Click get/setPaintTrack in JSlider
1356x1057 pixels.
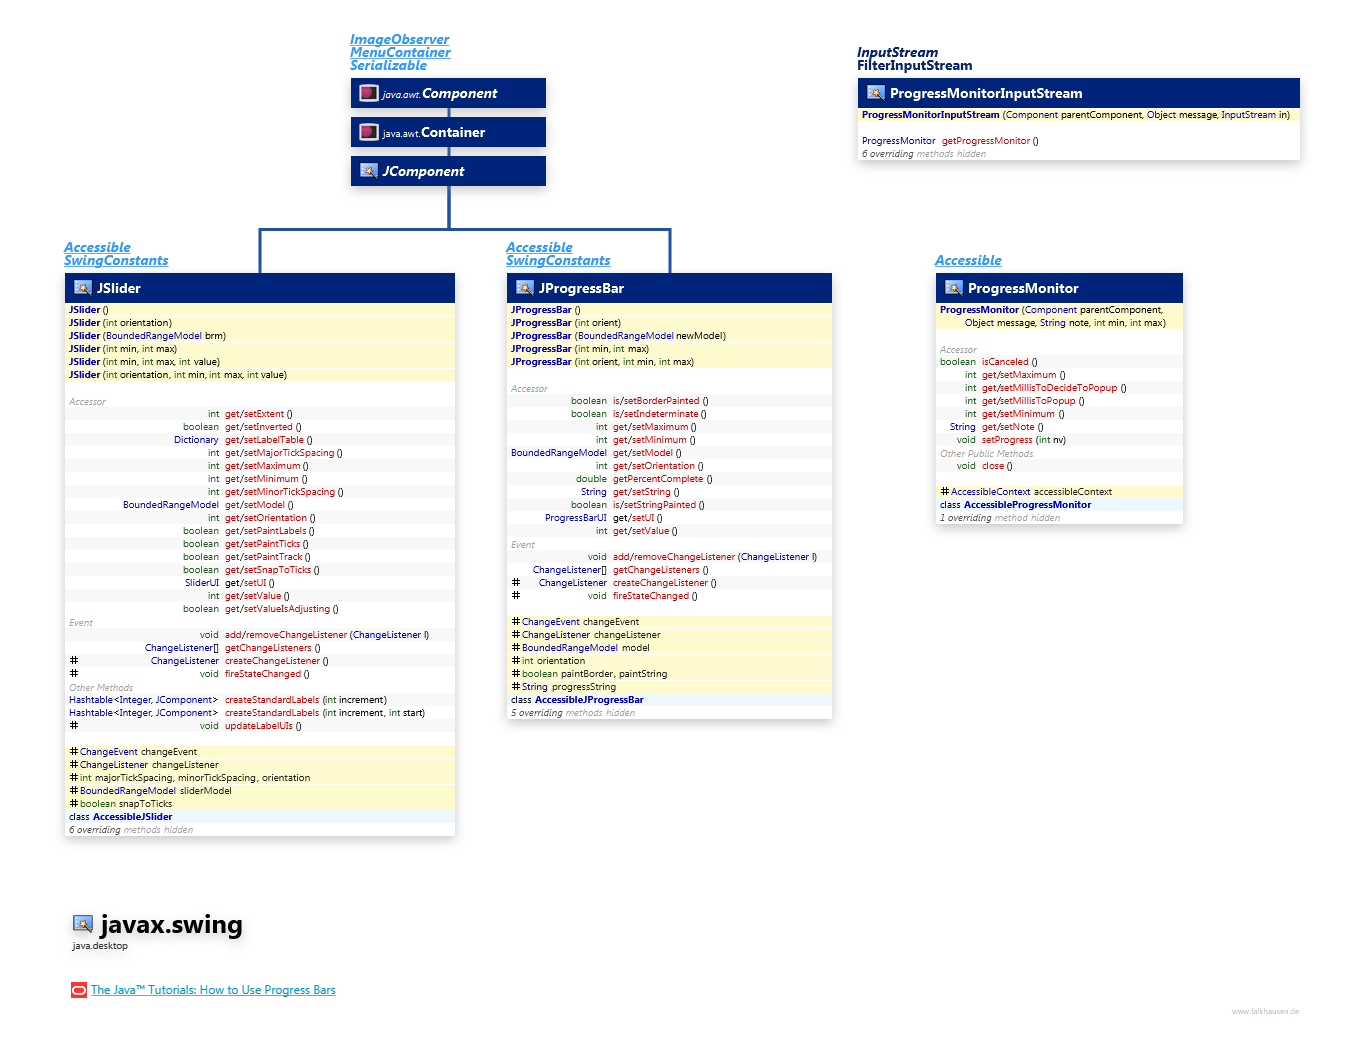coord(264,557)
